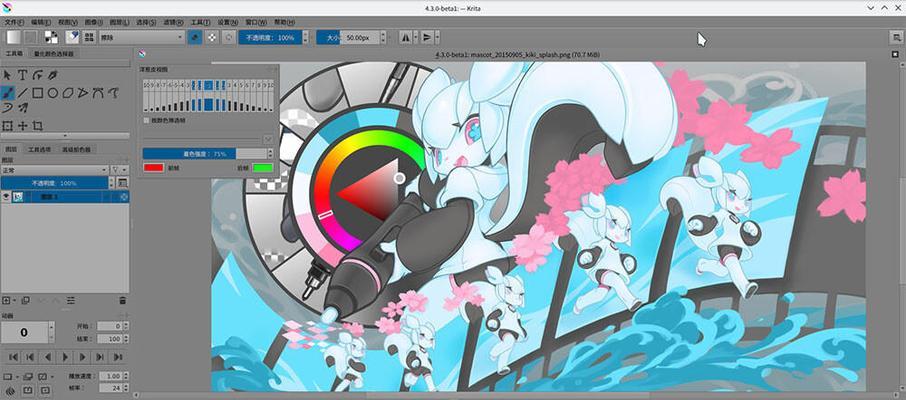Expand vertical mirror options arrow
This screenshot has height=400, width=906.
point(436,37)
